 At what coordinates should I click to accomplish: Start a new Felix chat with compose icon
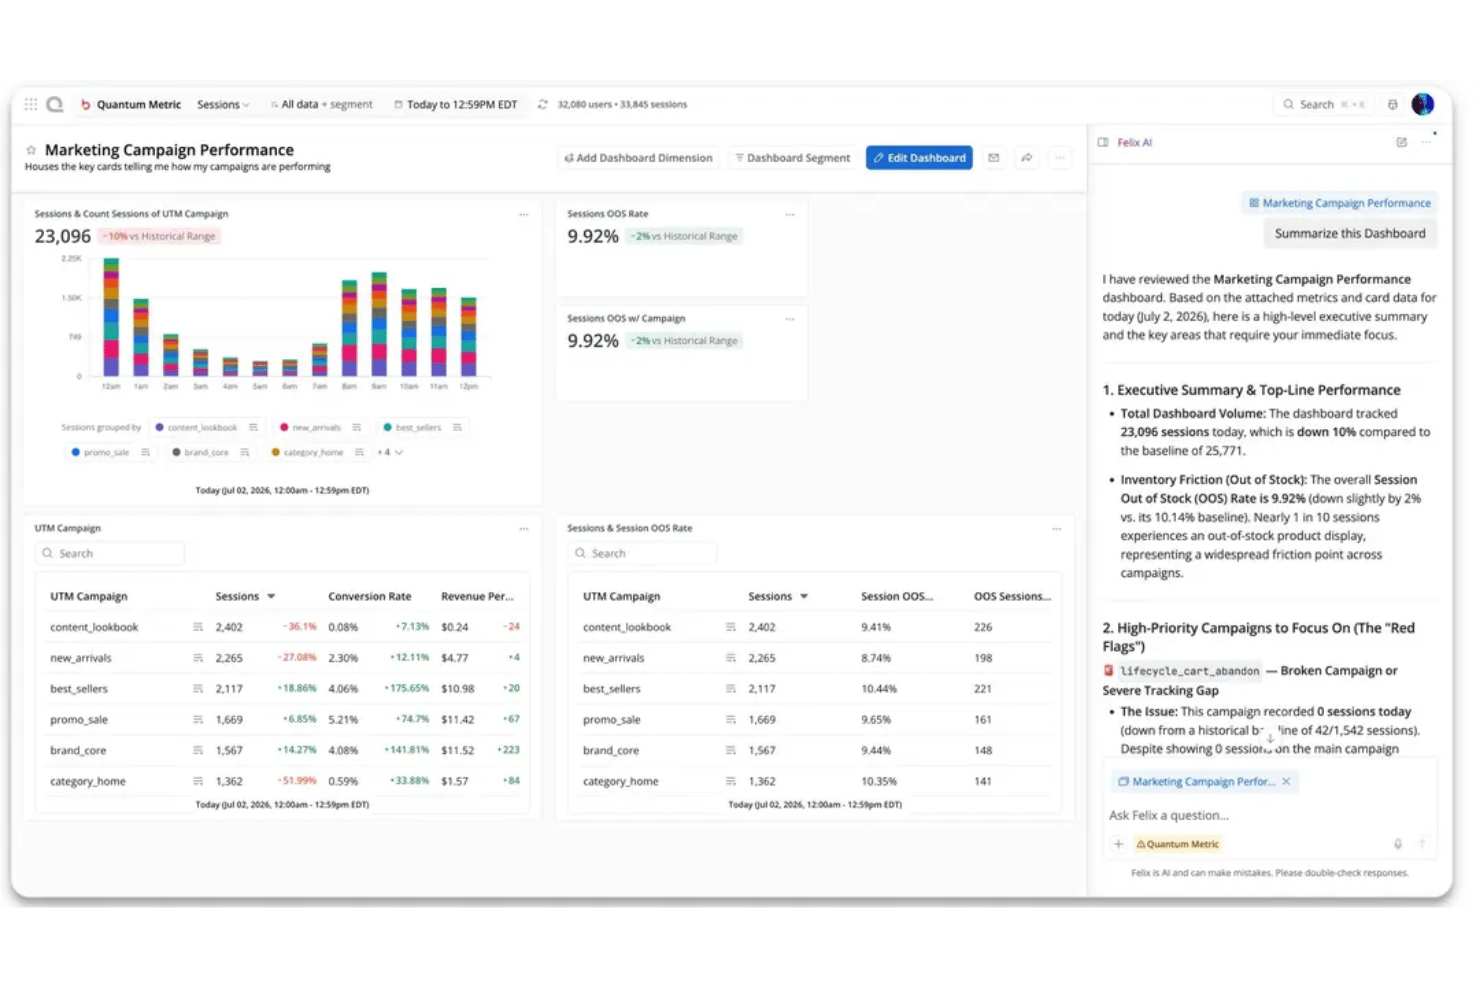pyautogui.click(x=1401, y=142)
